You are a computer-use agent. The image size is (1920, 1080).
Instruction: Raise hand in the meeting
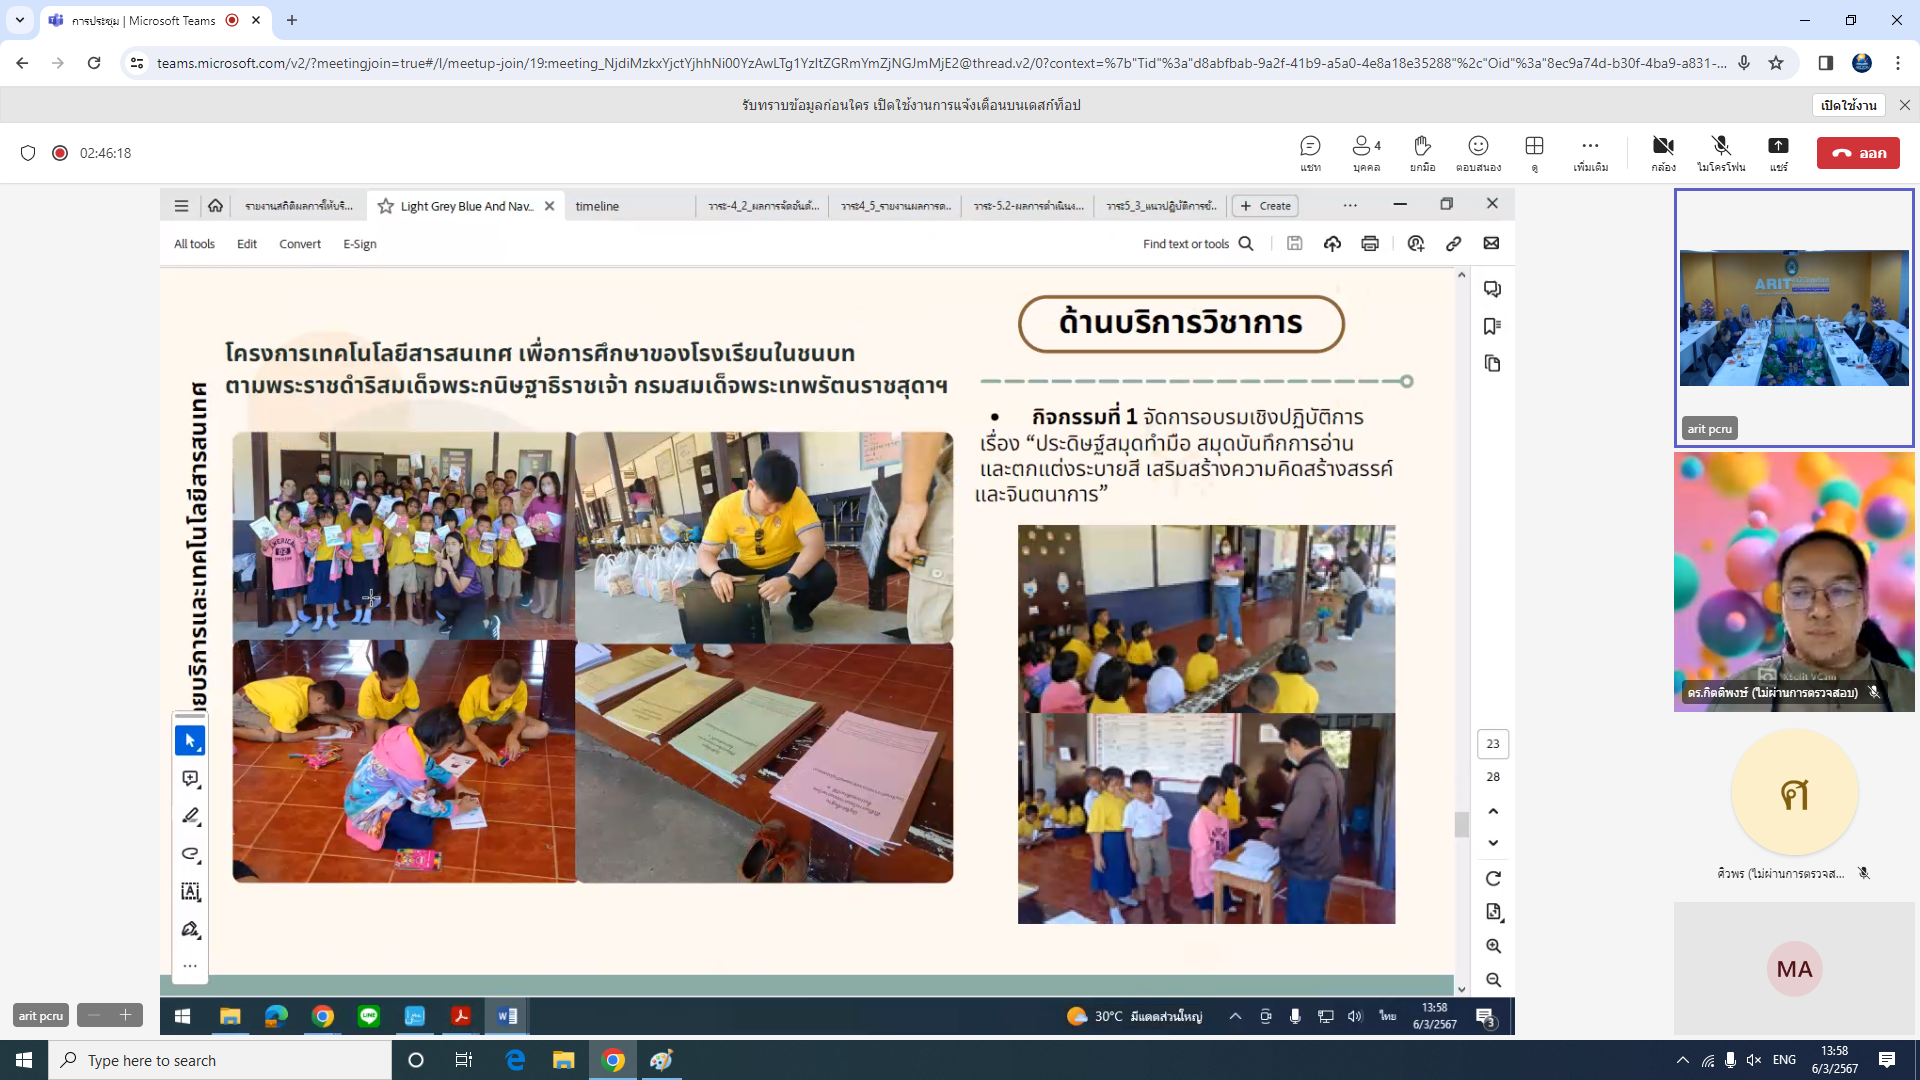pos(1422,153)
